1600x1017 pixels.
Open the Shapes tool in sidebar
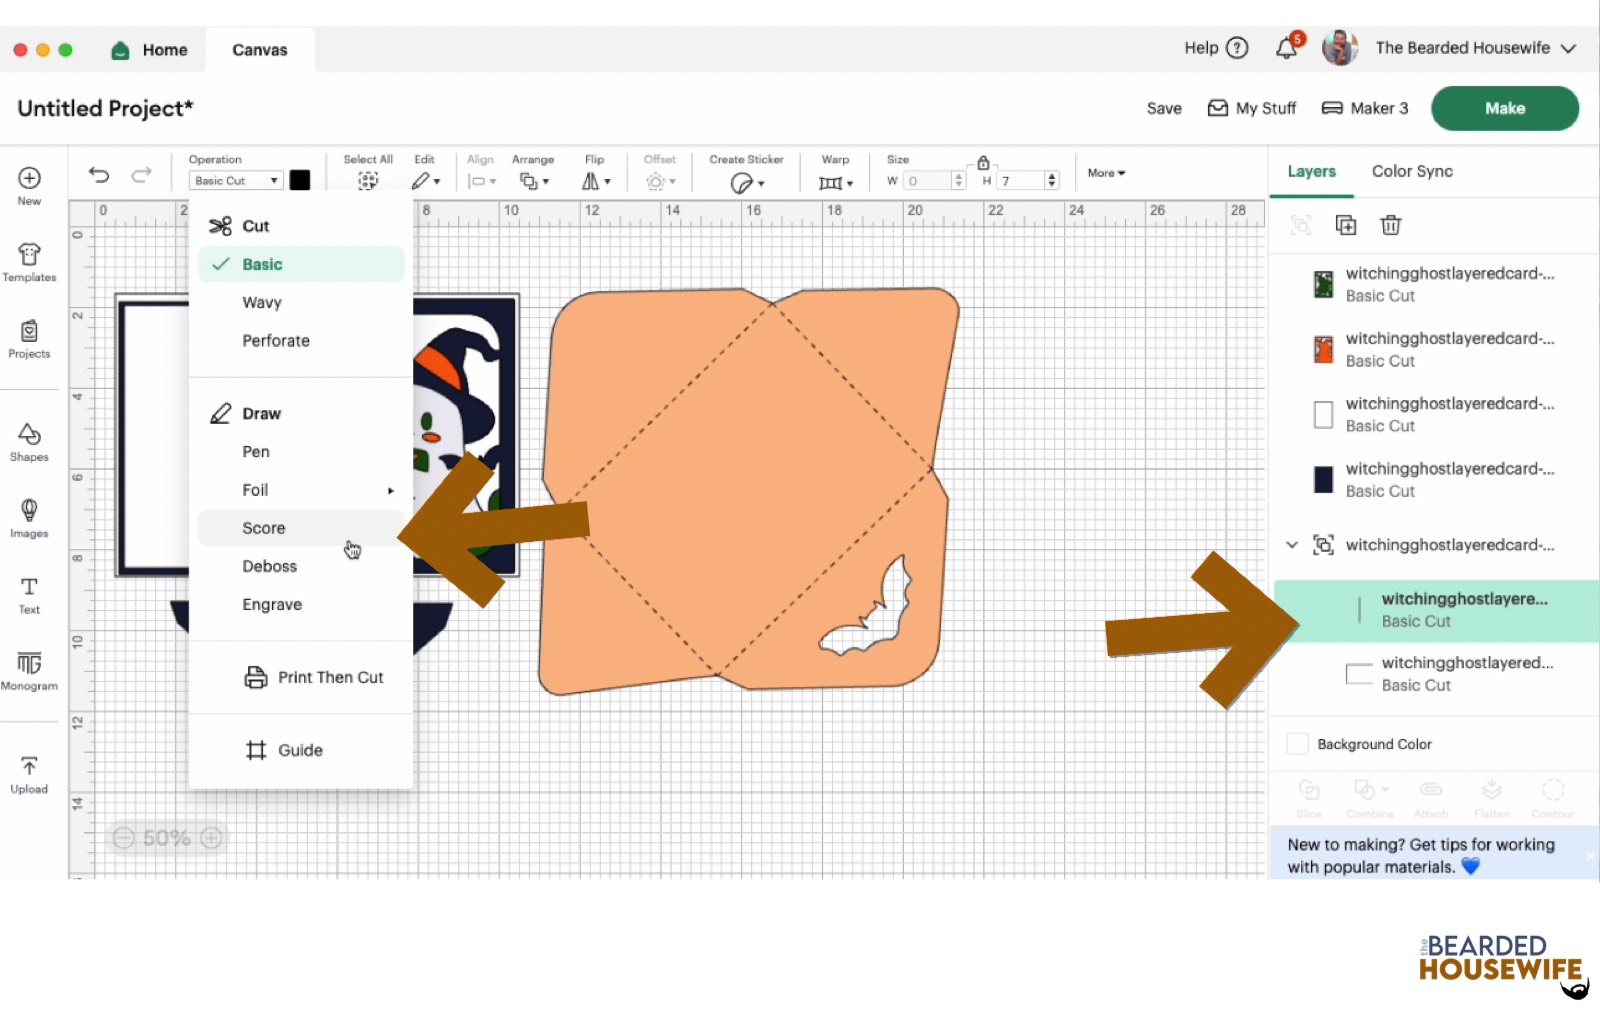pos(29,441)
